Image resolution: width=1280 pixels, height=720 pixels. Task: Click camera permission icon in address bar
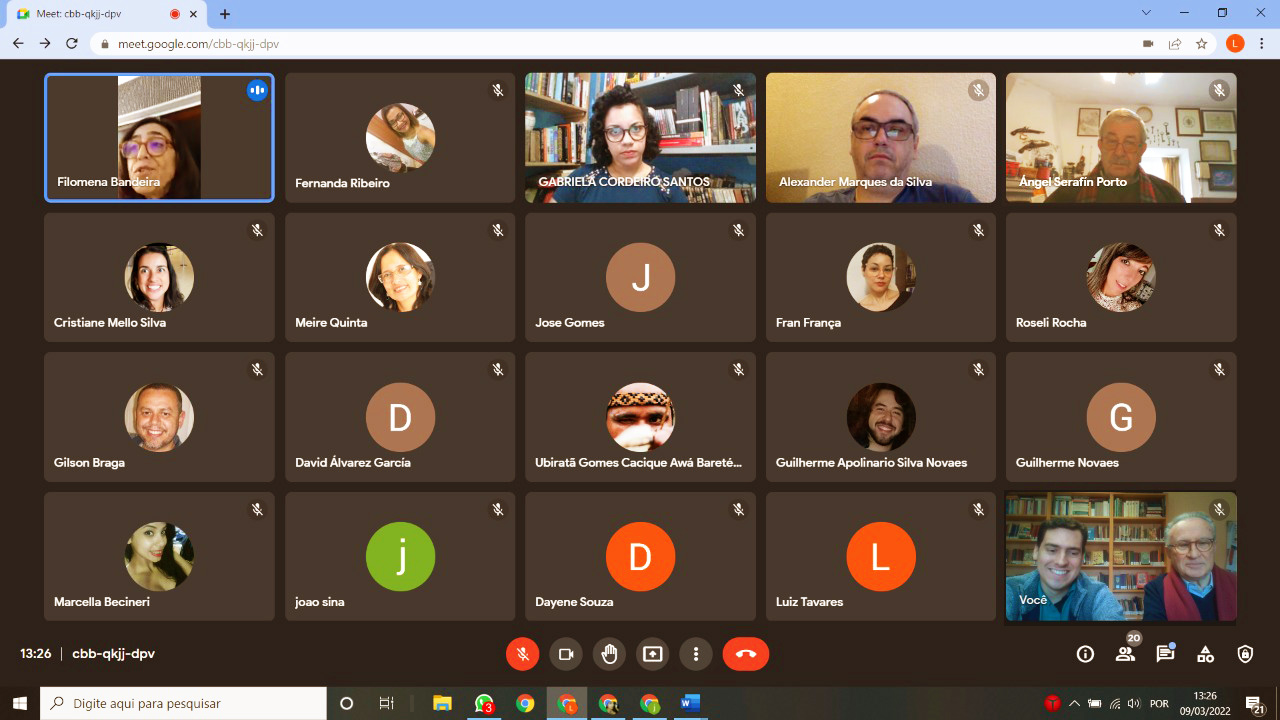pos(1148,44)
